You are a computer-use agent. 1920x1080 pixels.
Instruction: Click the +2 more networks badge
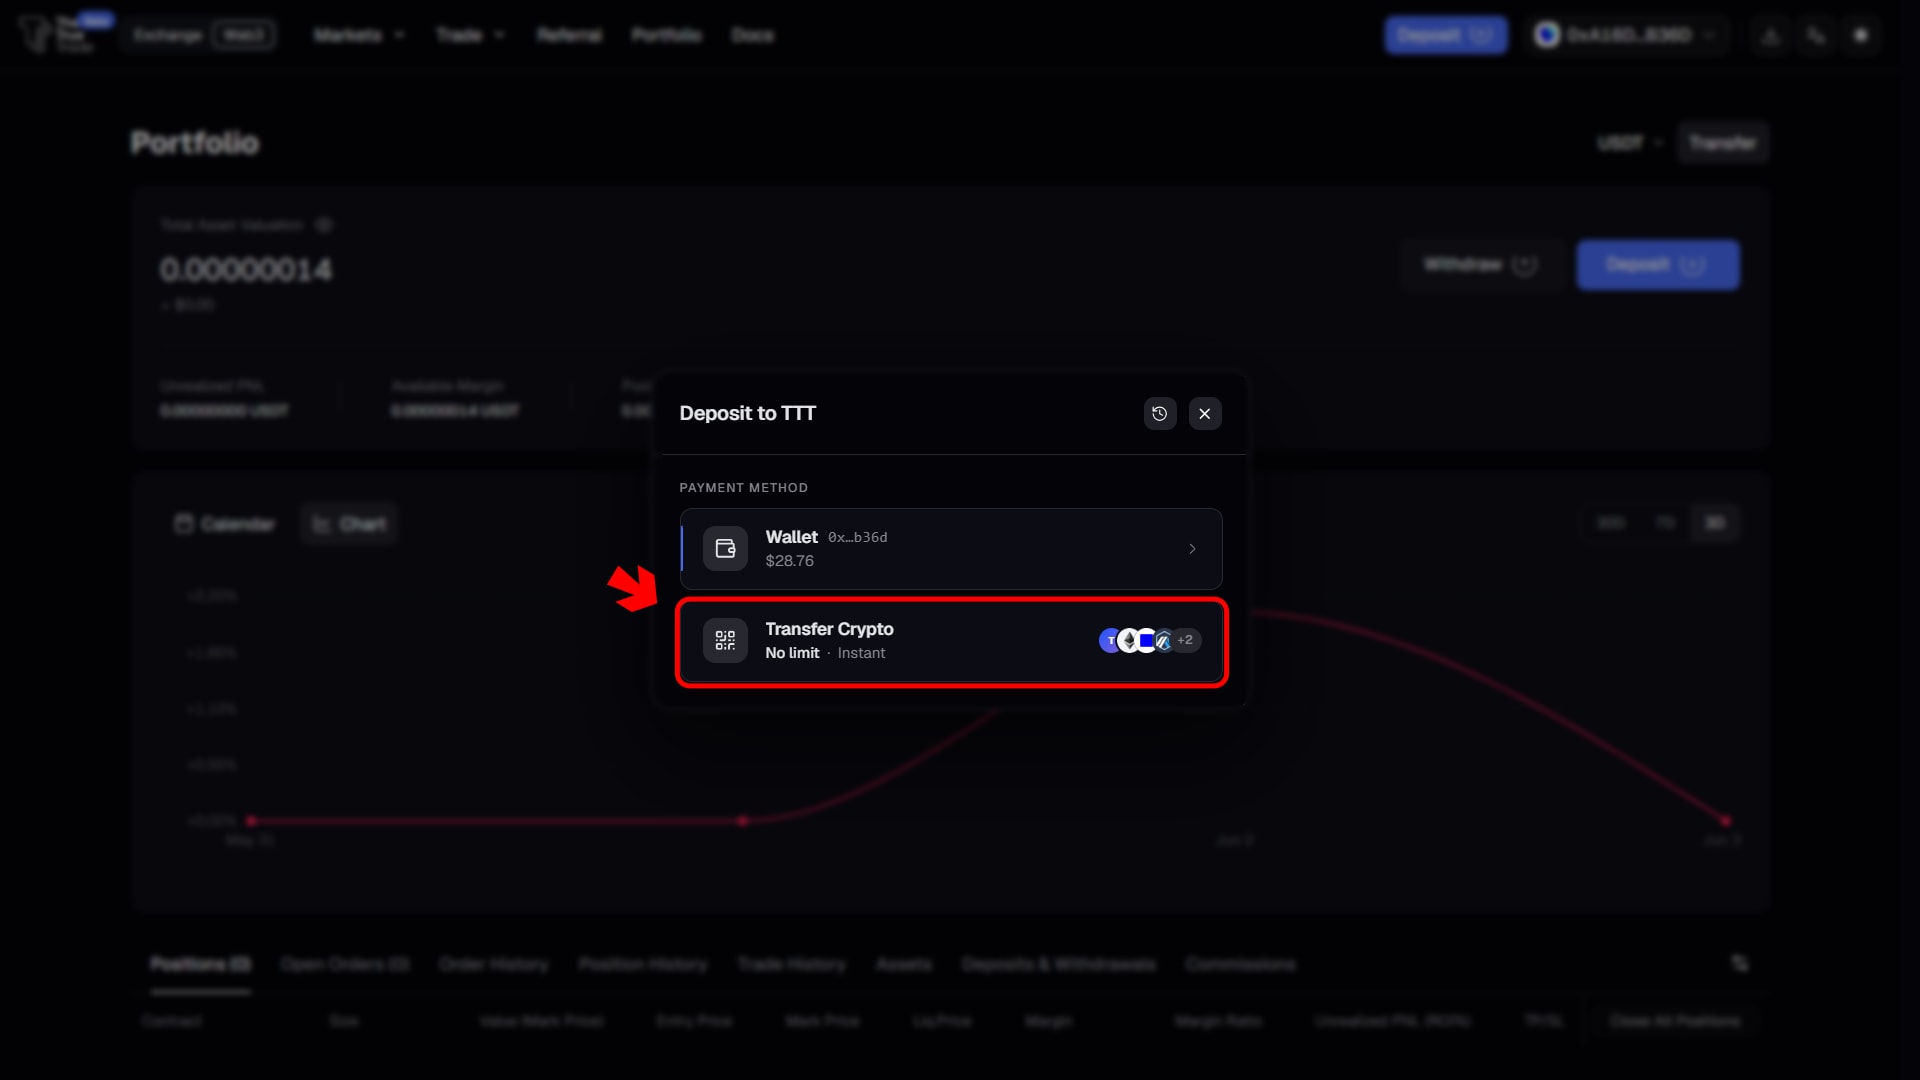(1186, 640)
